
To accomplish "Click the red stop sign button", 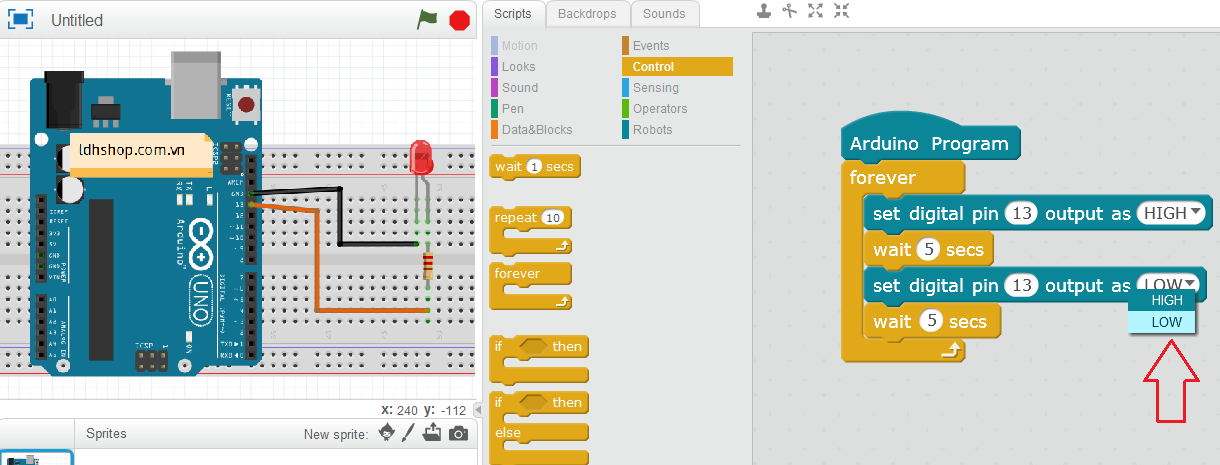I will pyautogui.click(x=460, y=20).
